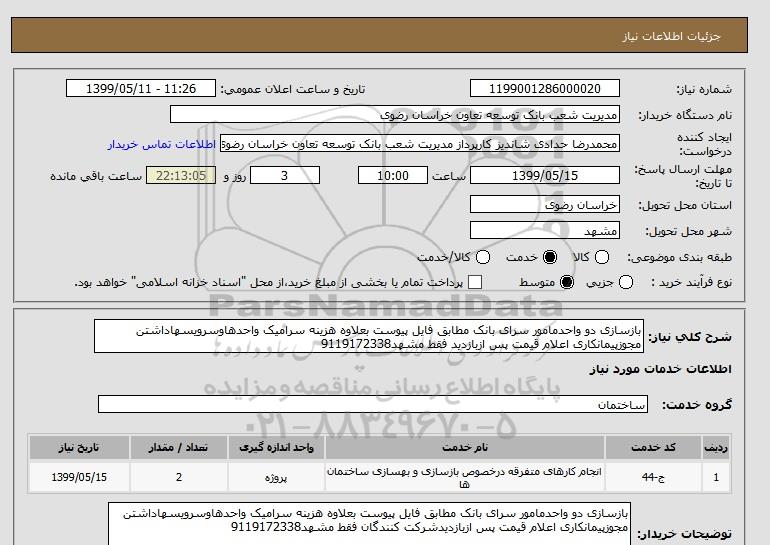The image size is (770, 545).
Task: Click the ردیف column header
Action: click(x=716, y=447)
